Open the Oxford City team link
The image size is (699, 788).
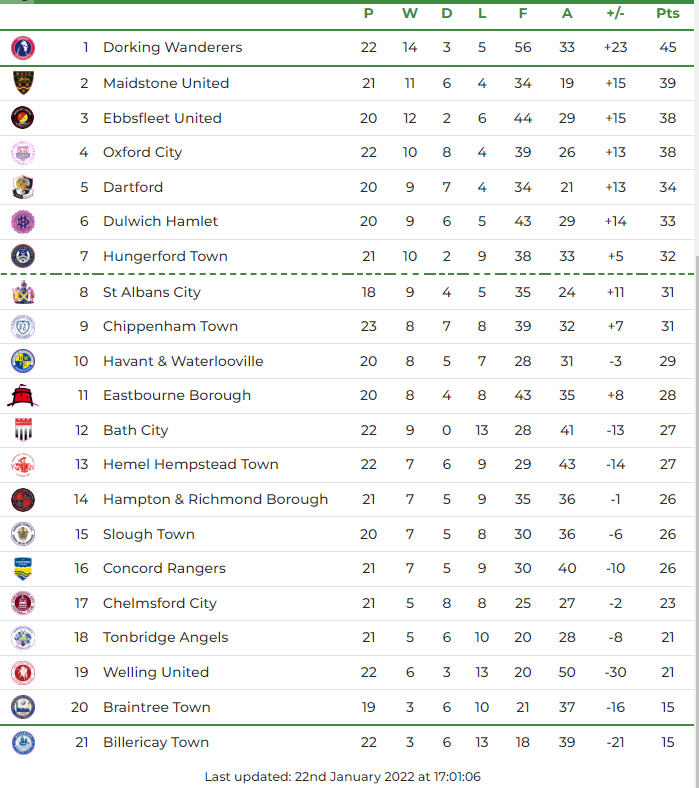[142, 152]
